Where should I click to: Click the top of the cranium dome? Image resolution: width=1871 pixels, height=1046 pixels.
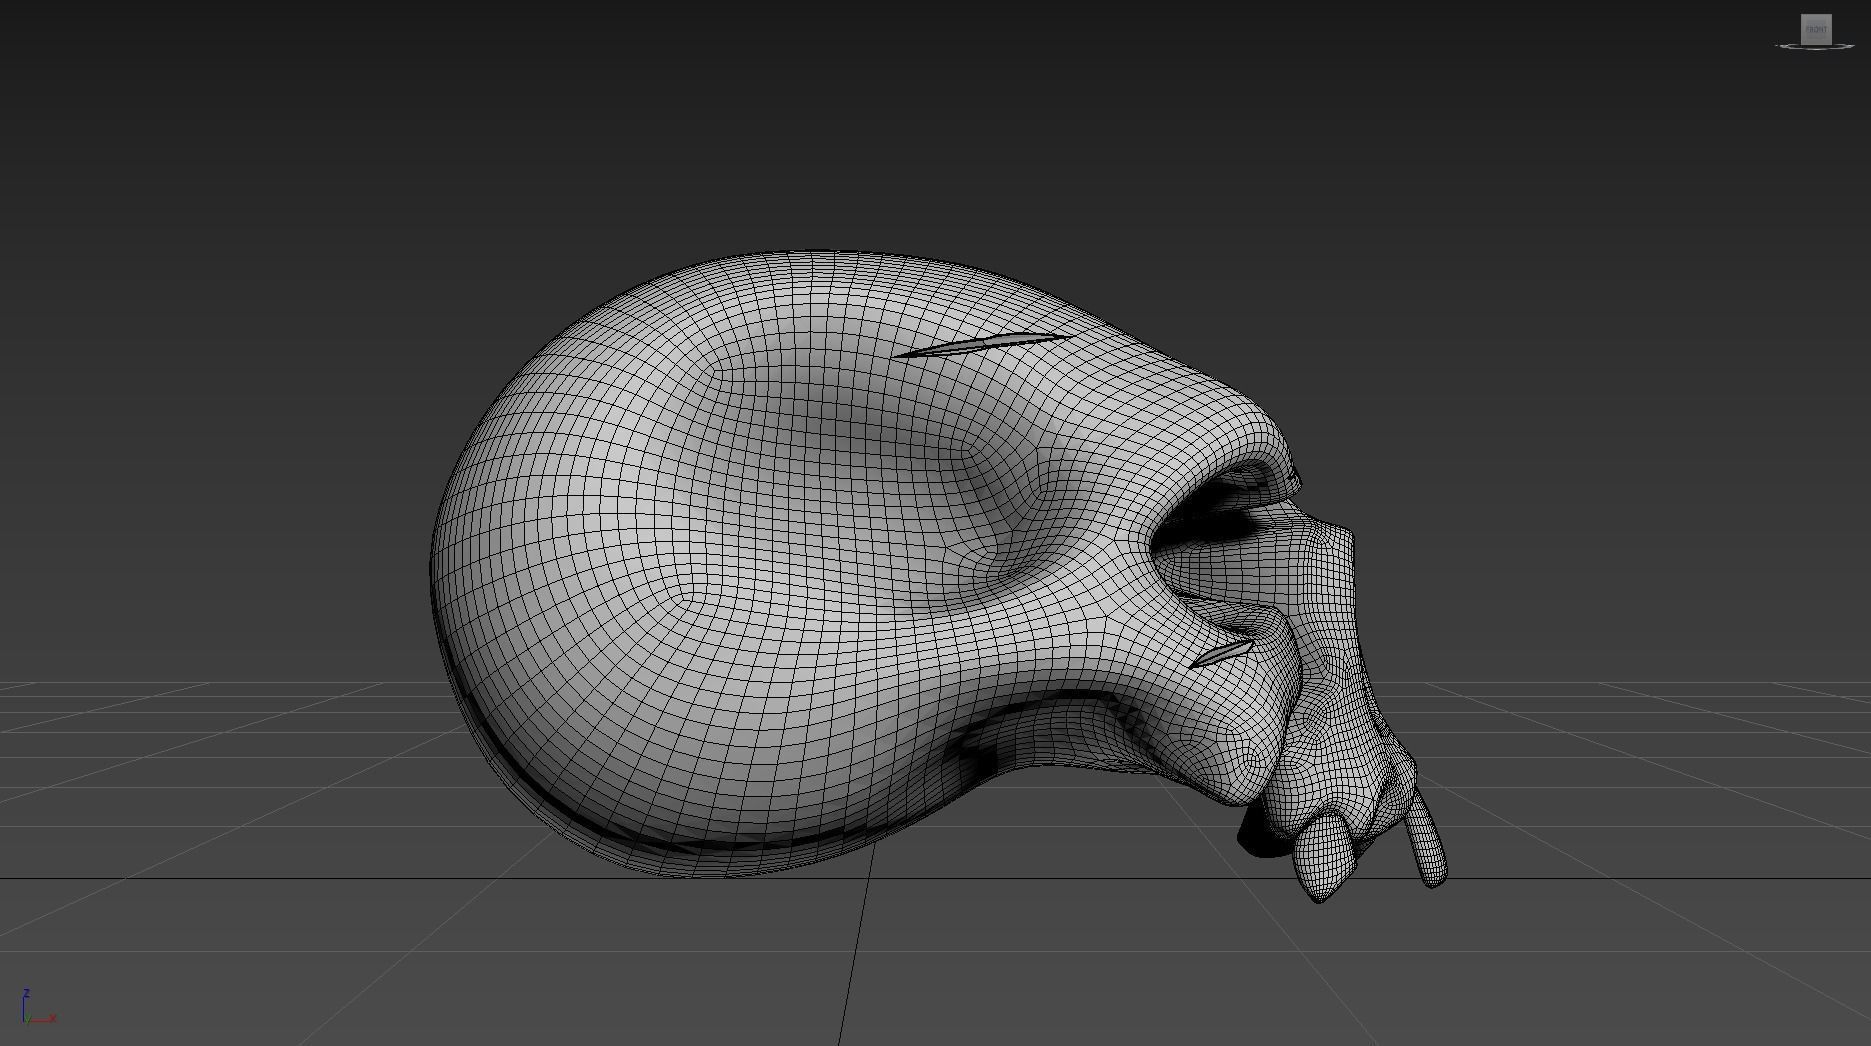click(800, 290)
